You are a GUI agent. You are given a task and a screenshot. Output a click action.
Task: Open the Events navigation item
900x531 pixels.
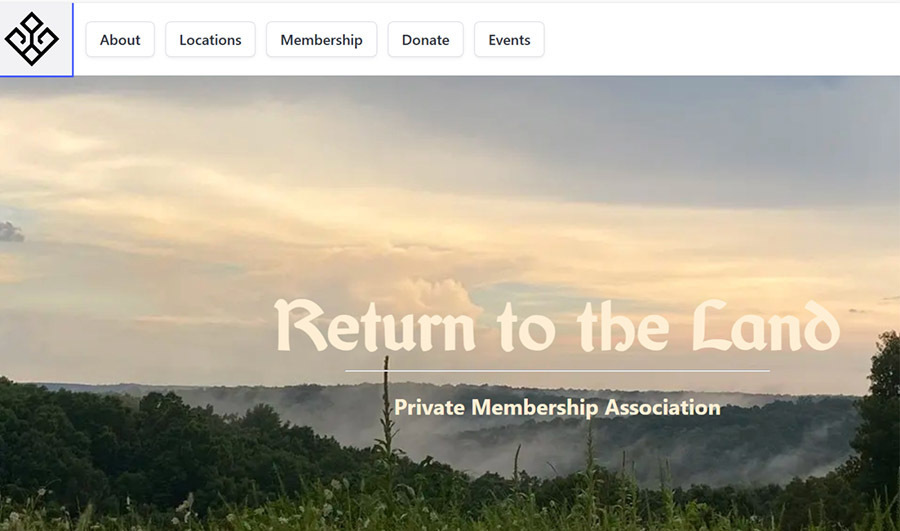coord(509,40)
